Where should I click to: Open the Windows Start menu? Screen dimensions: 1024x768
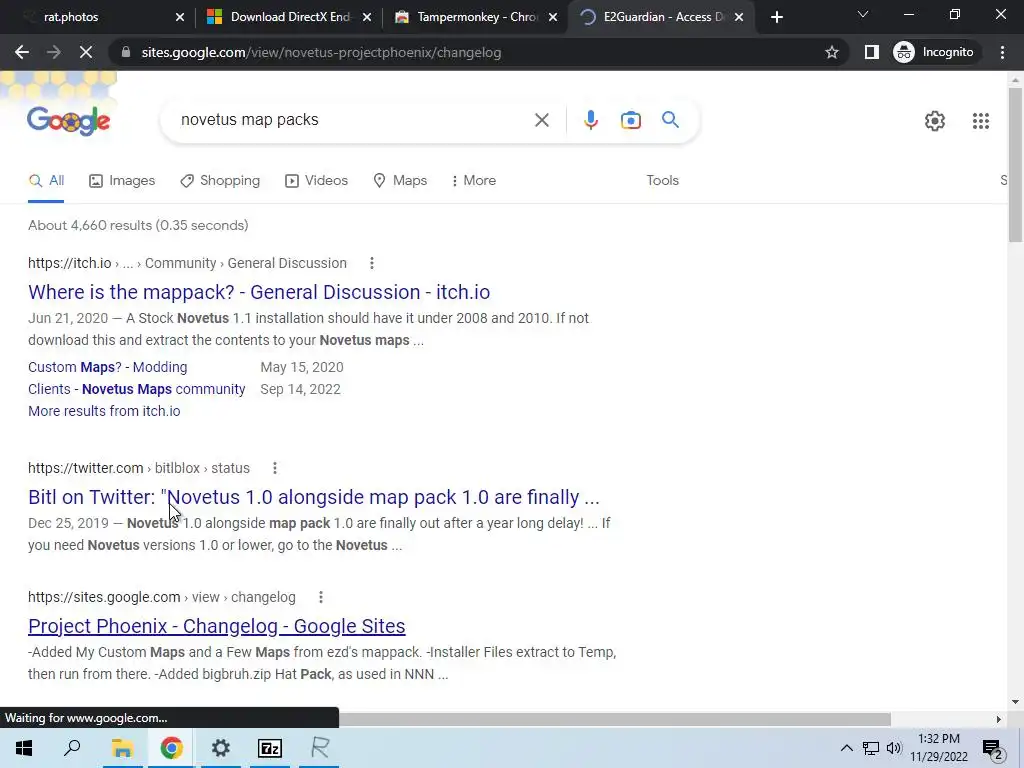24,748
